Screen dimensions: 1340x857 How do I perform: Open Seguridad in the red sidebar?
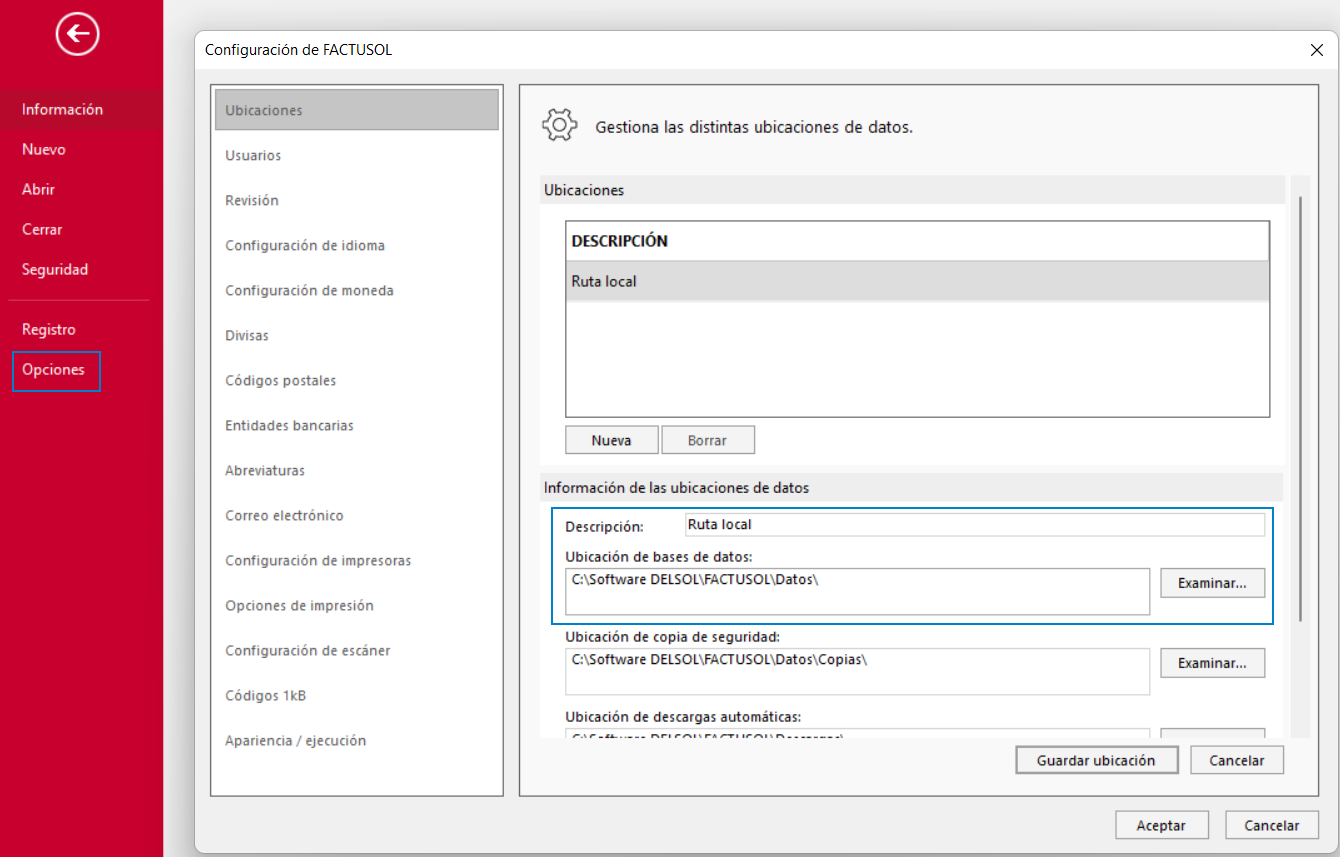click(x=55, y=270)
